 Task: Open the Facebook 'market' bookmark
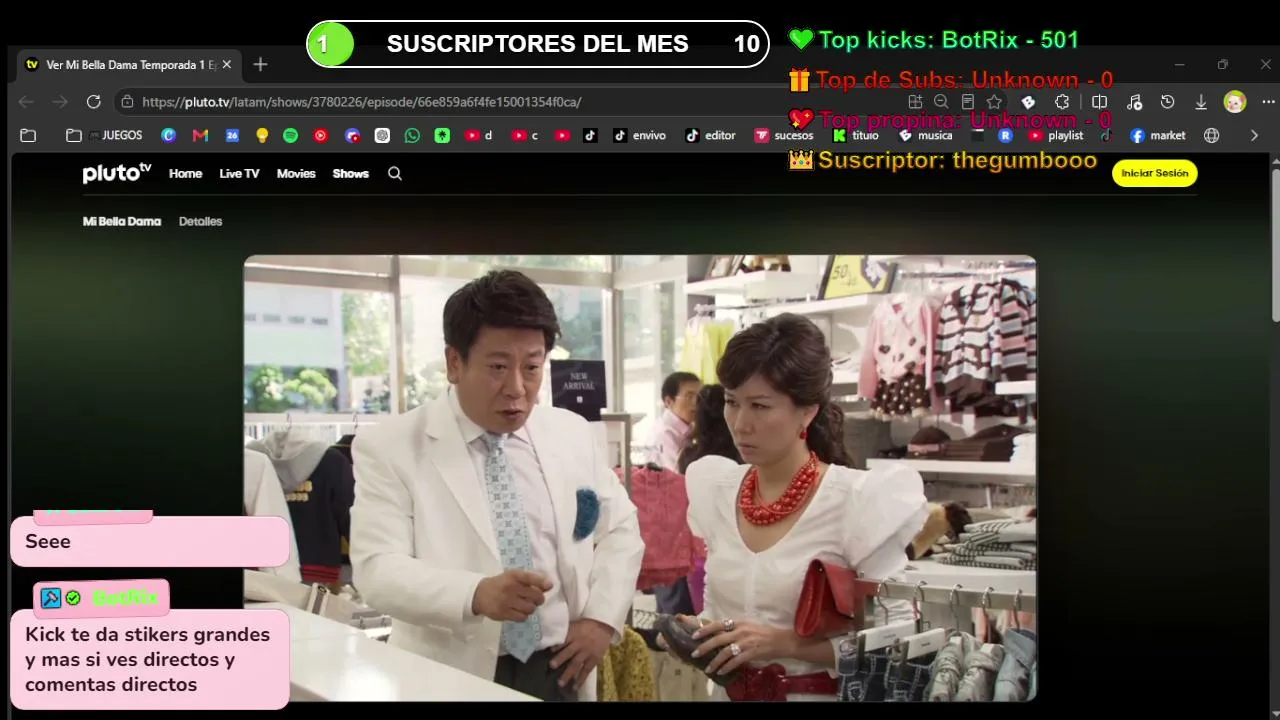pyautogui.click(x=1158, y=135)
